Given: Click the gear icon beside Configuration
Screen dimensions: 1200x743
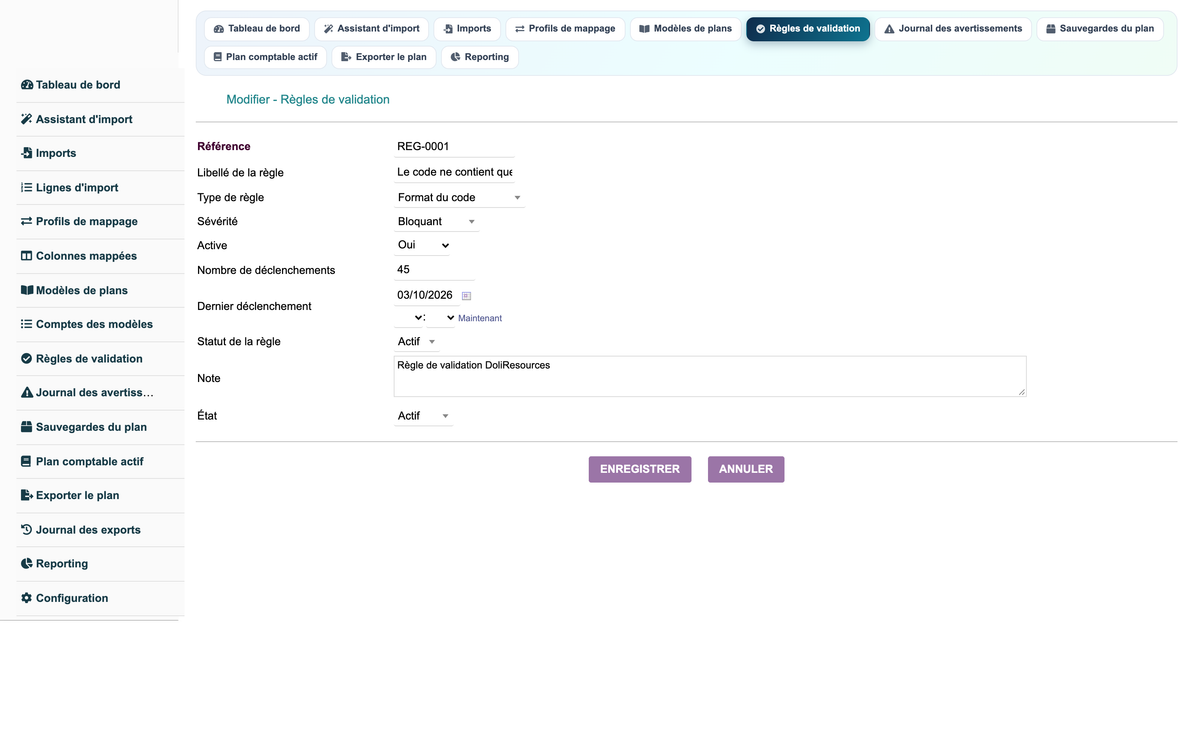Looking at the screenshot, I should [27, 598].
